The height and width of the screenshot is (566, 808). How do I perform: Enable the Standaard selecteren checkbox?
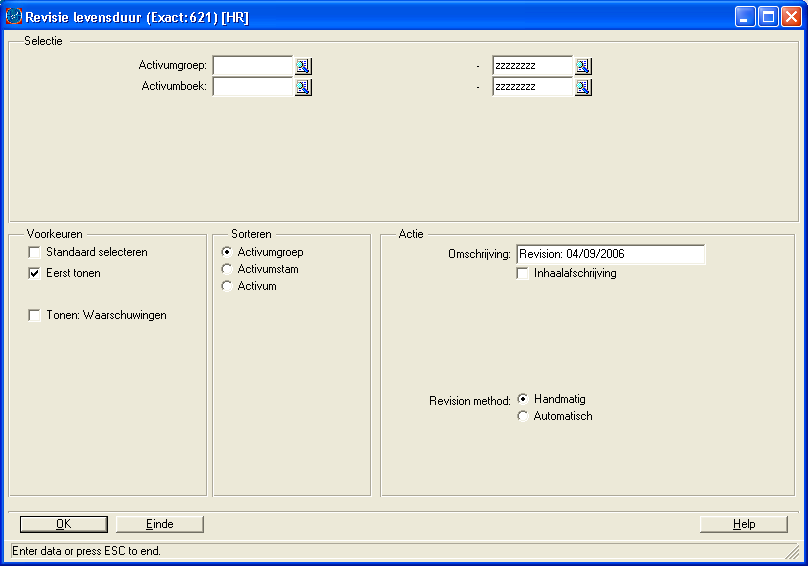[x=35, y=252]
